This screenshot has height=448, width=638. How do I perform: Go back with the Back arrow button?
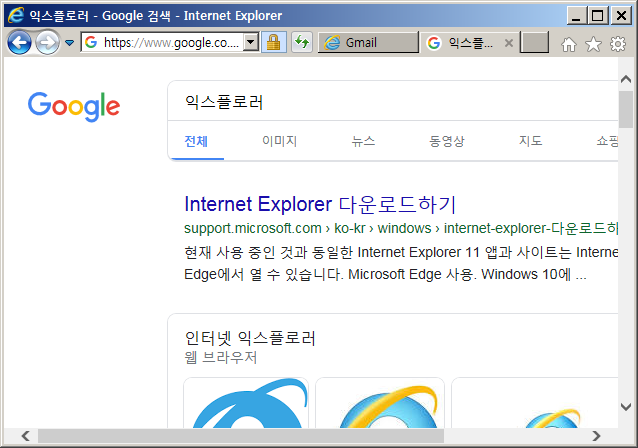(x=19, y=42)
